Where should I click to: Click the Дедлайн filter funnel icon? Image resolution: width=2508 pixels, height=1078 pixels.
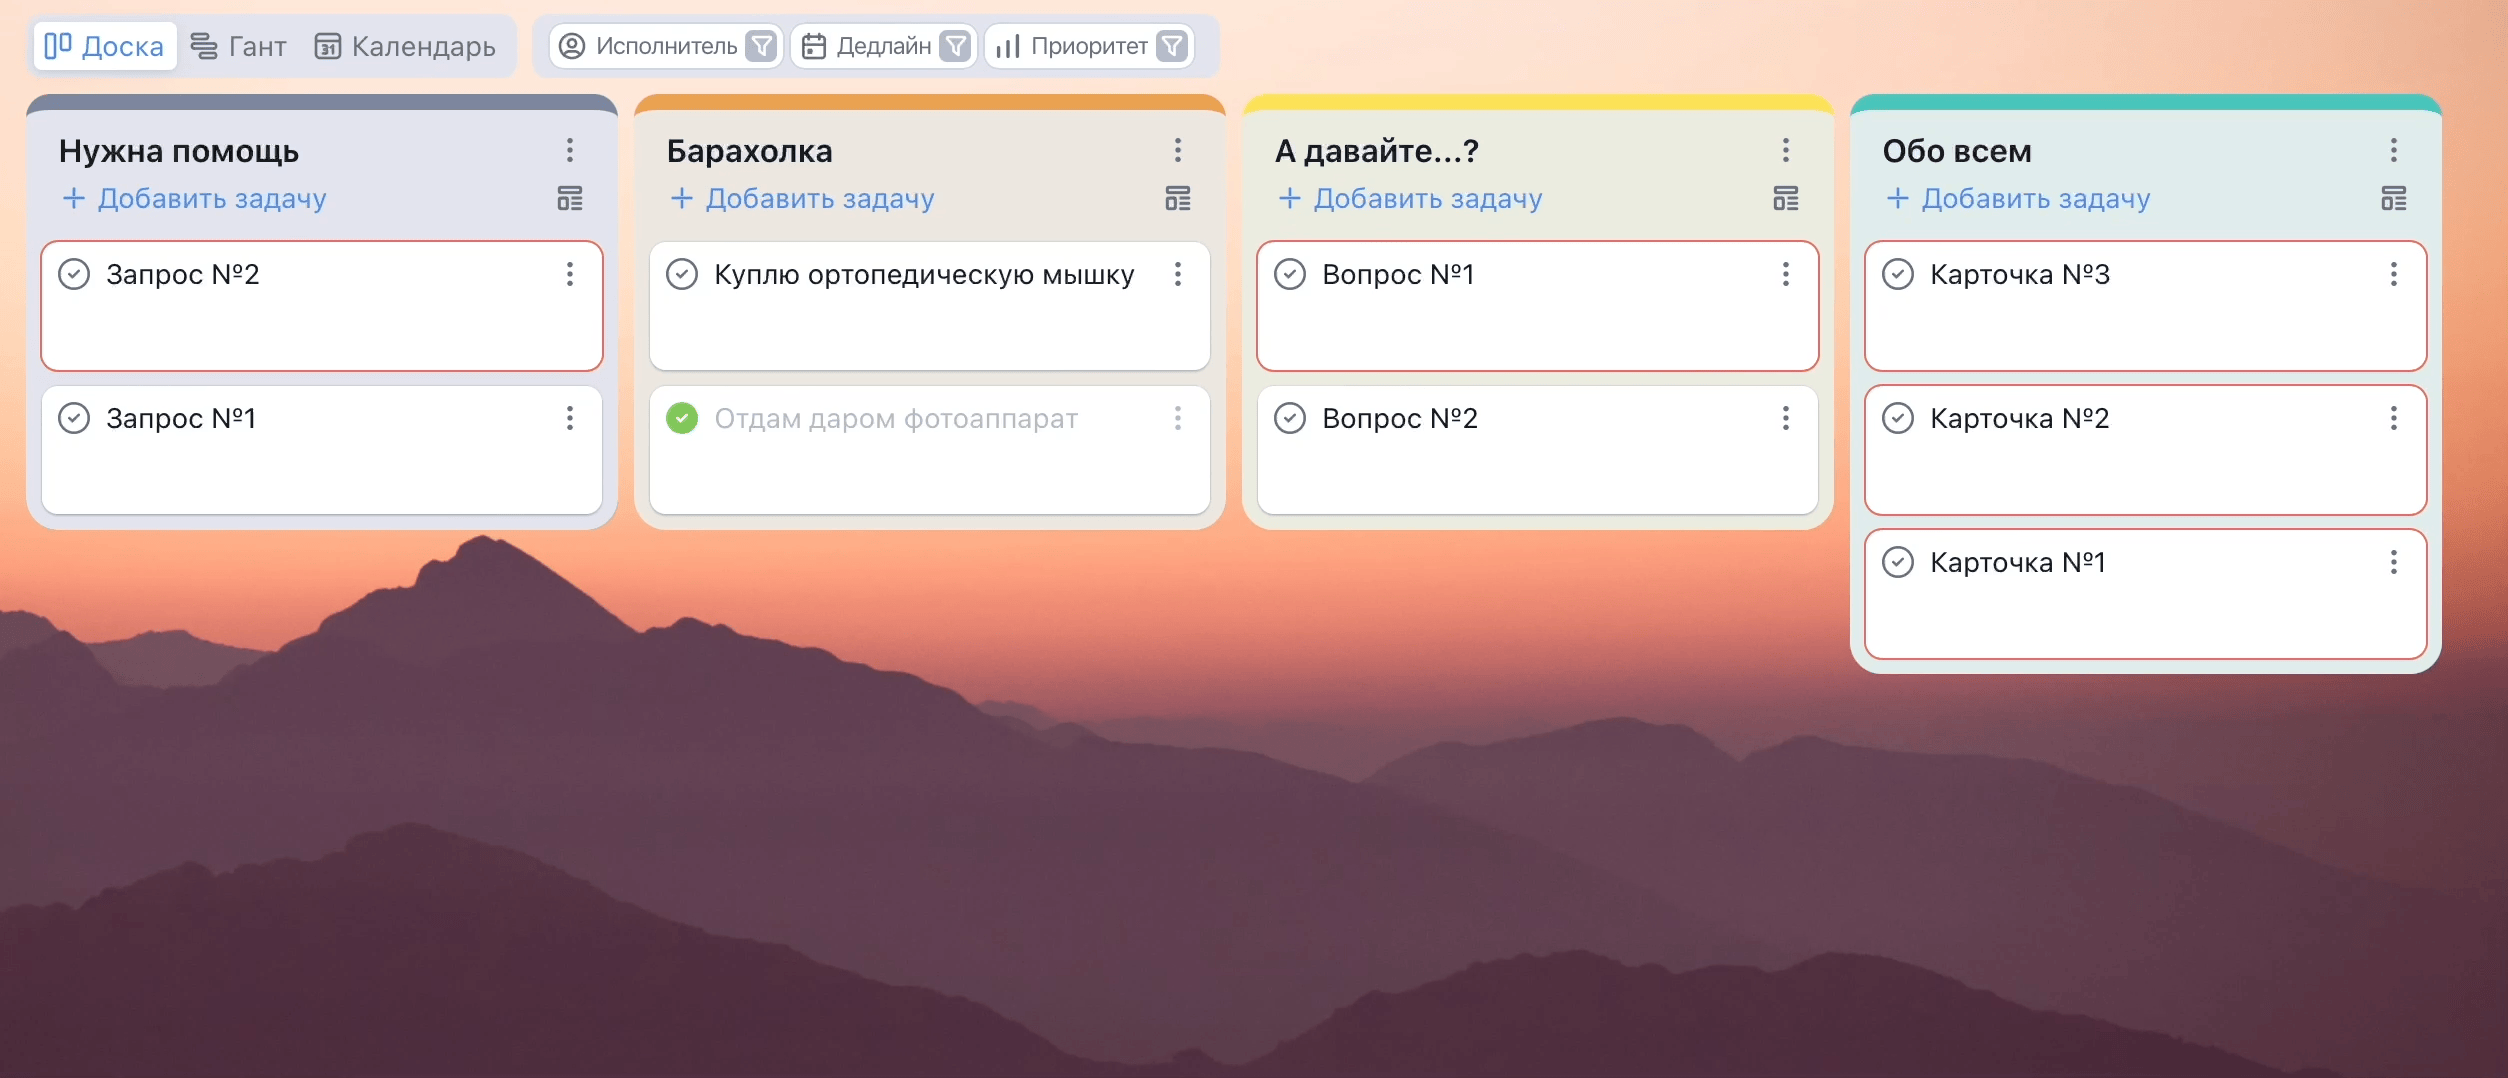(956, 46)
